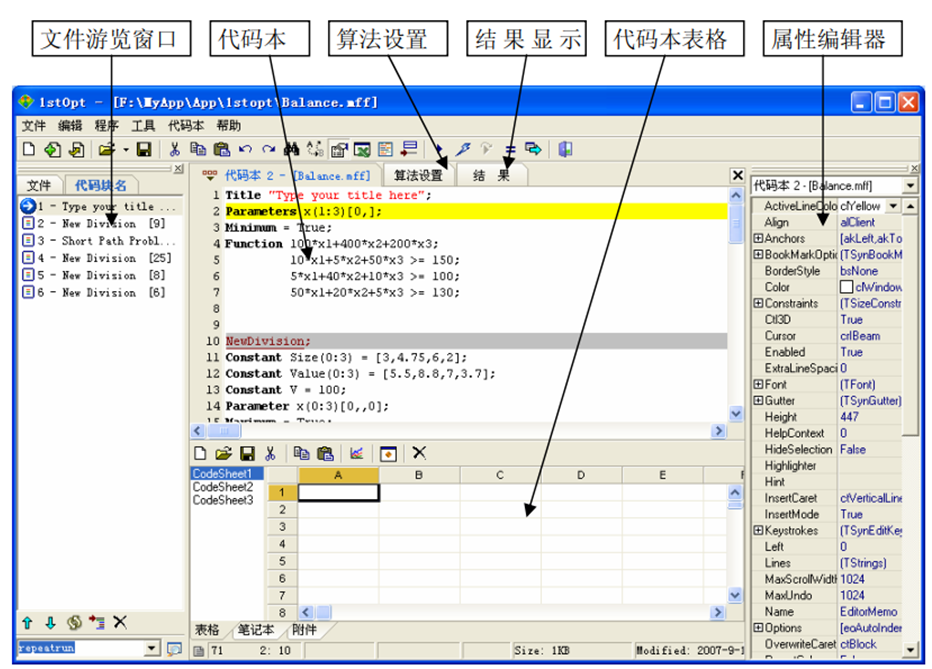Click the move block down arrow icon
Viewport: 932px width, 669px height.
51,622
